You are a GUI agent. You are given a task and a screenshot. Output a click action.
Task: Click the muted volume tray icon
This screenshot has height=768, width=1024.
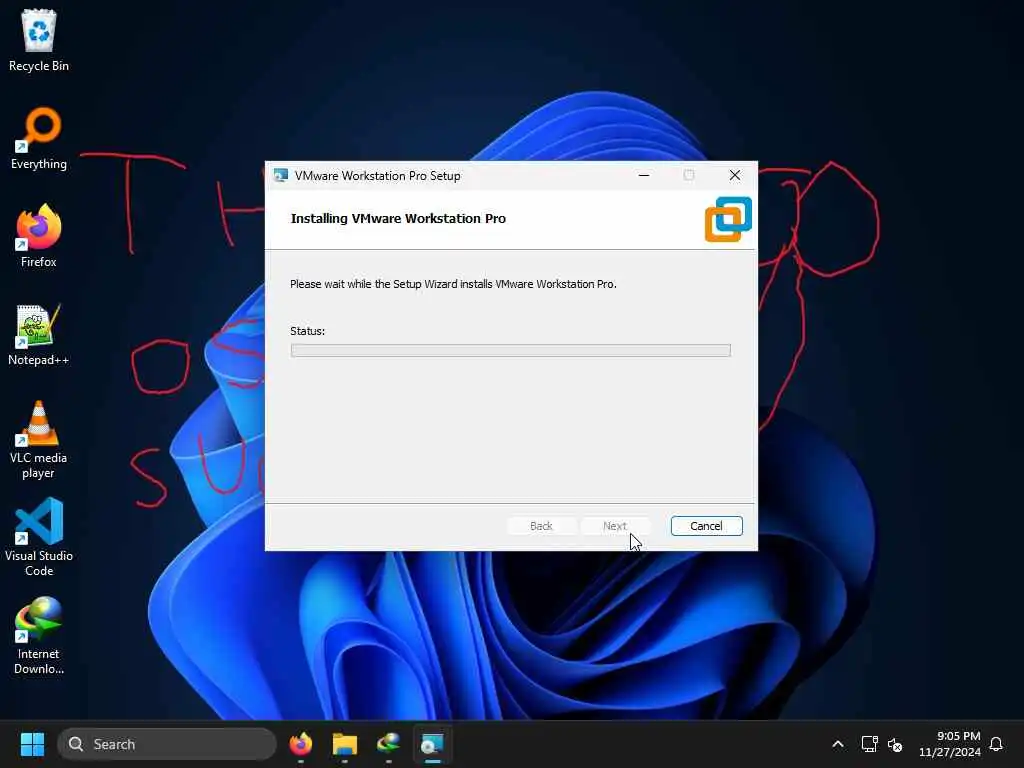[x=895, y=744]
